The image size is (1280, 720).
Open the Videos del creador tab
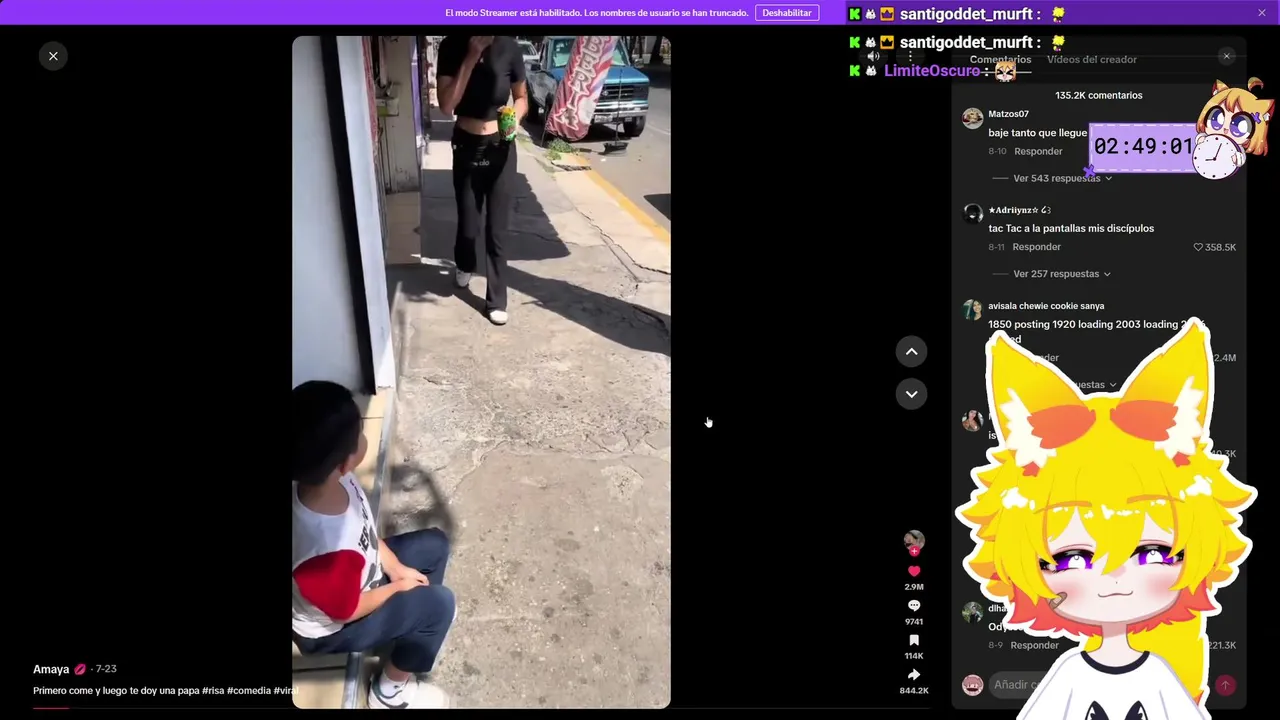[x=1092, y=60]
